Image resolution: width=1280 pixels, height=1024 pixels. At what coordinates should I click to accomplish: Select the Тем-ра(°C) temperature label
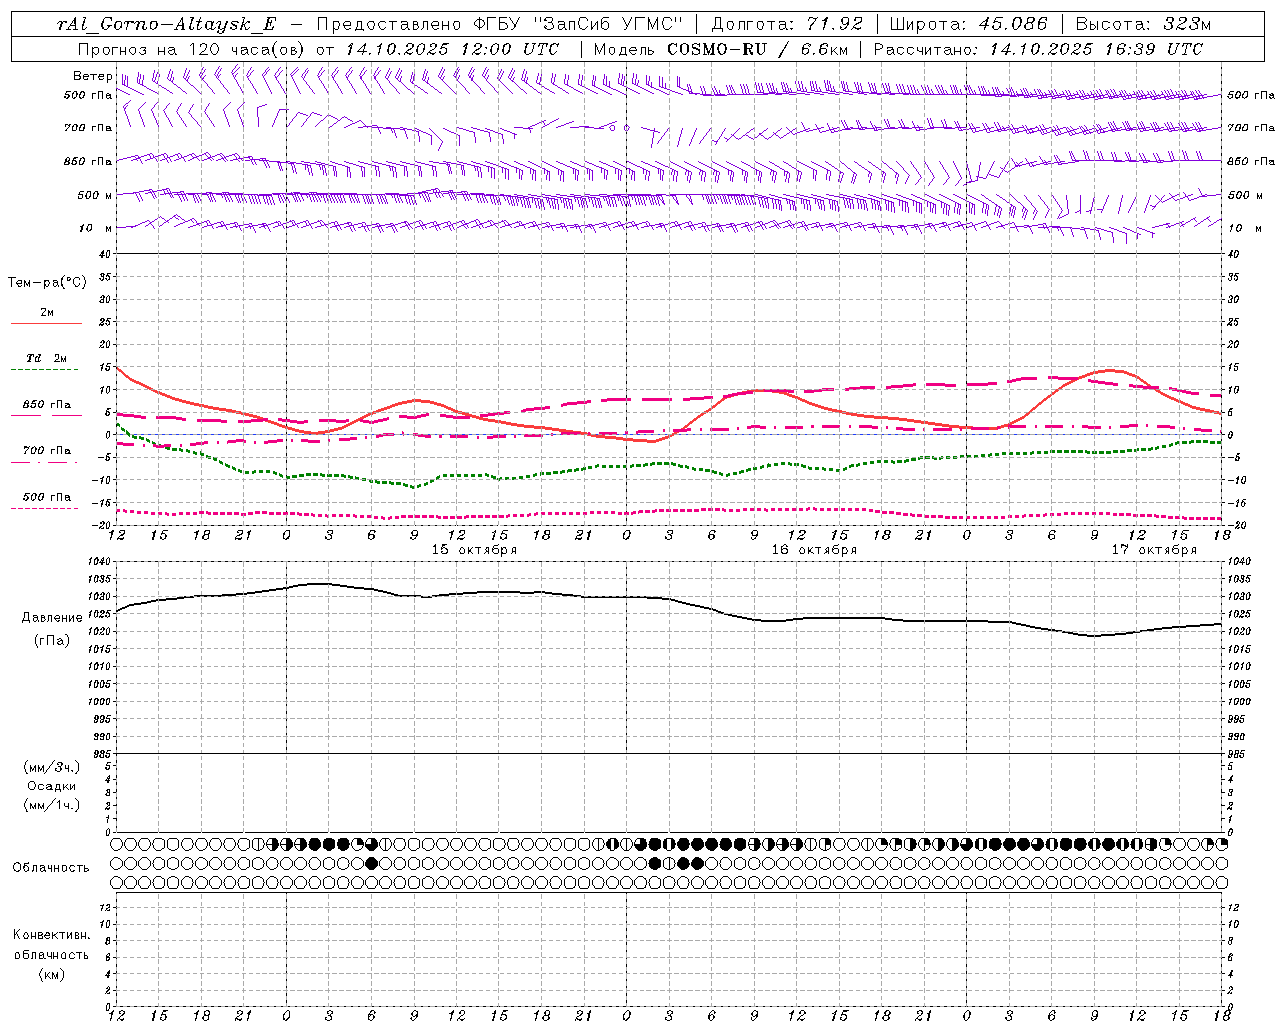tap(47, 283)
